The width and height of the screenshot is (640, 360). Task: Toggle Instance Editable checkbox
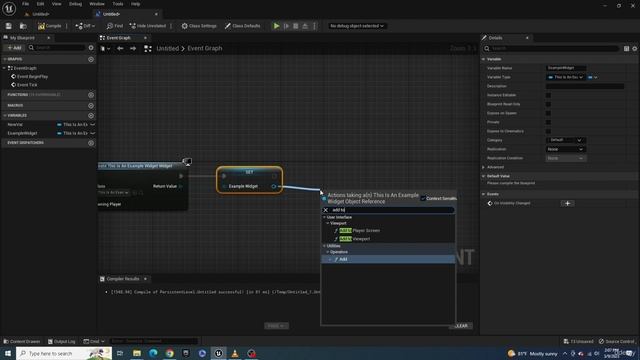pyautogui.click(x=548, y=95)
